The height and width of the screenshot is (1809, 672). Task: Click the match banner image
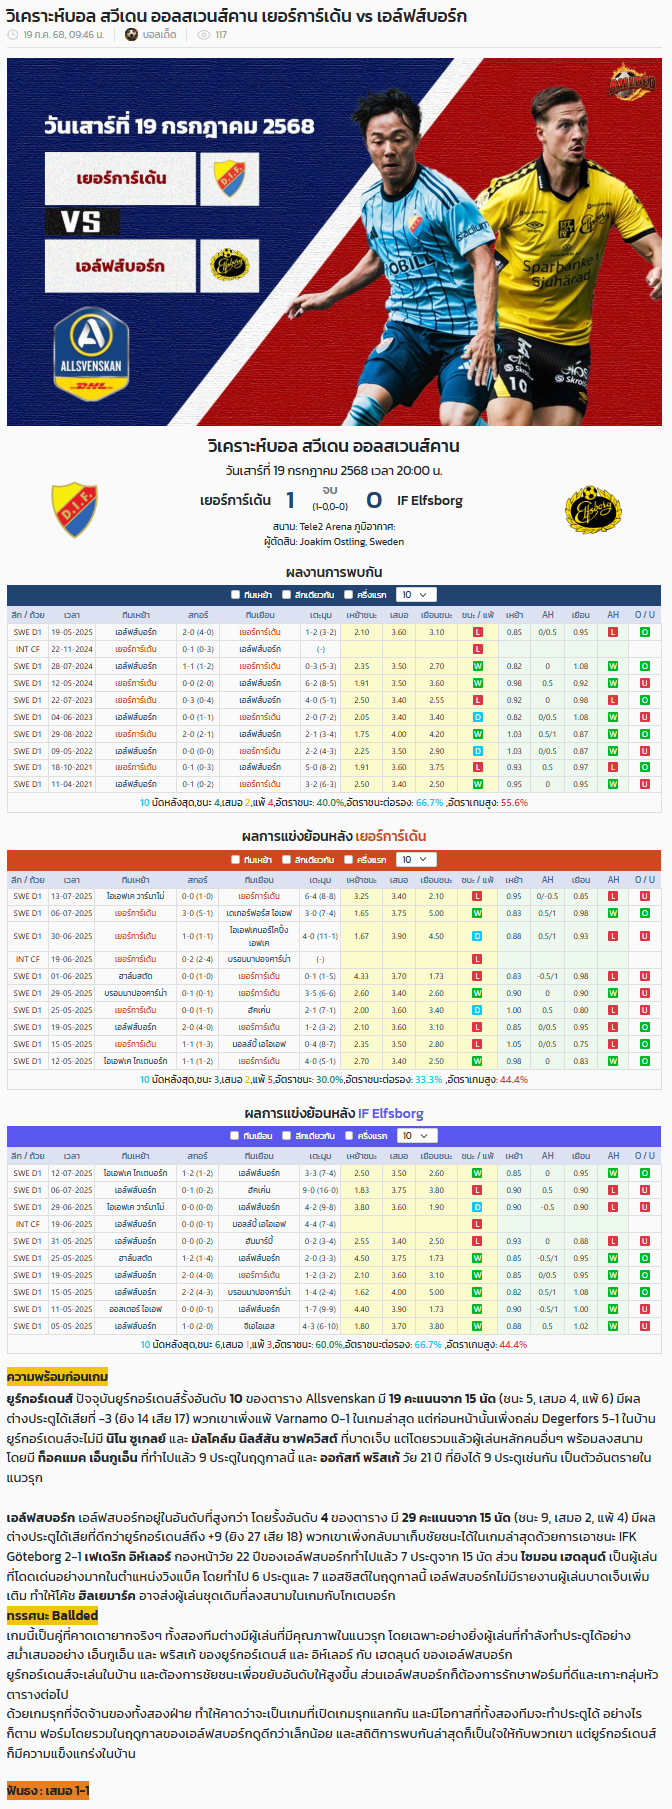[334, 242]
